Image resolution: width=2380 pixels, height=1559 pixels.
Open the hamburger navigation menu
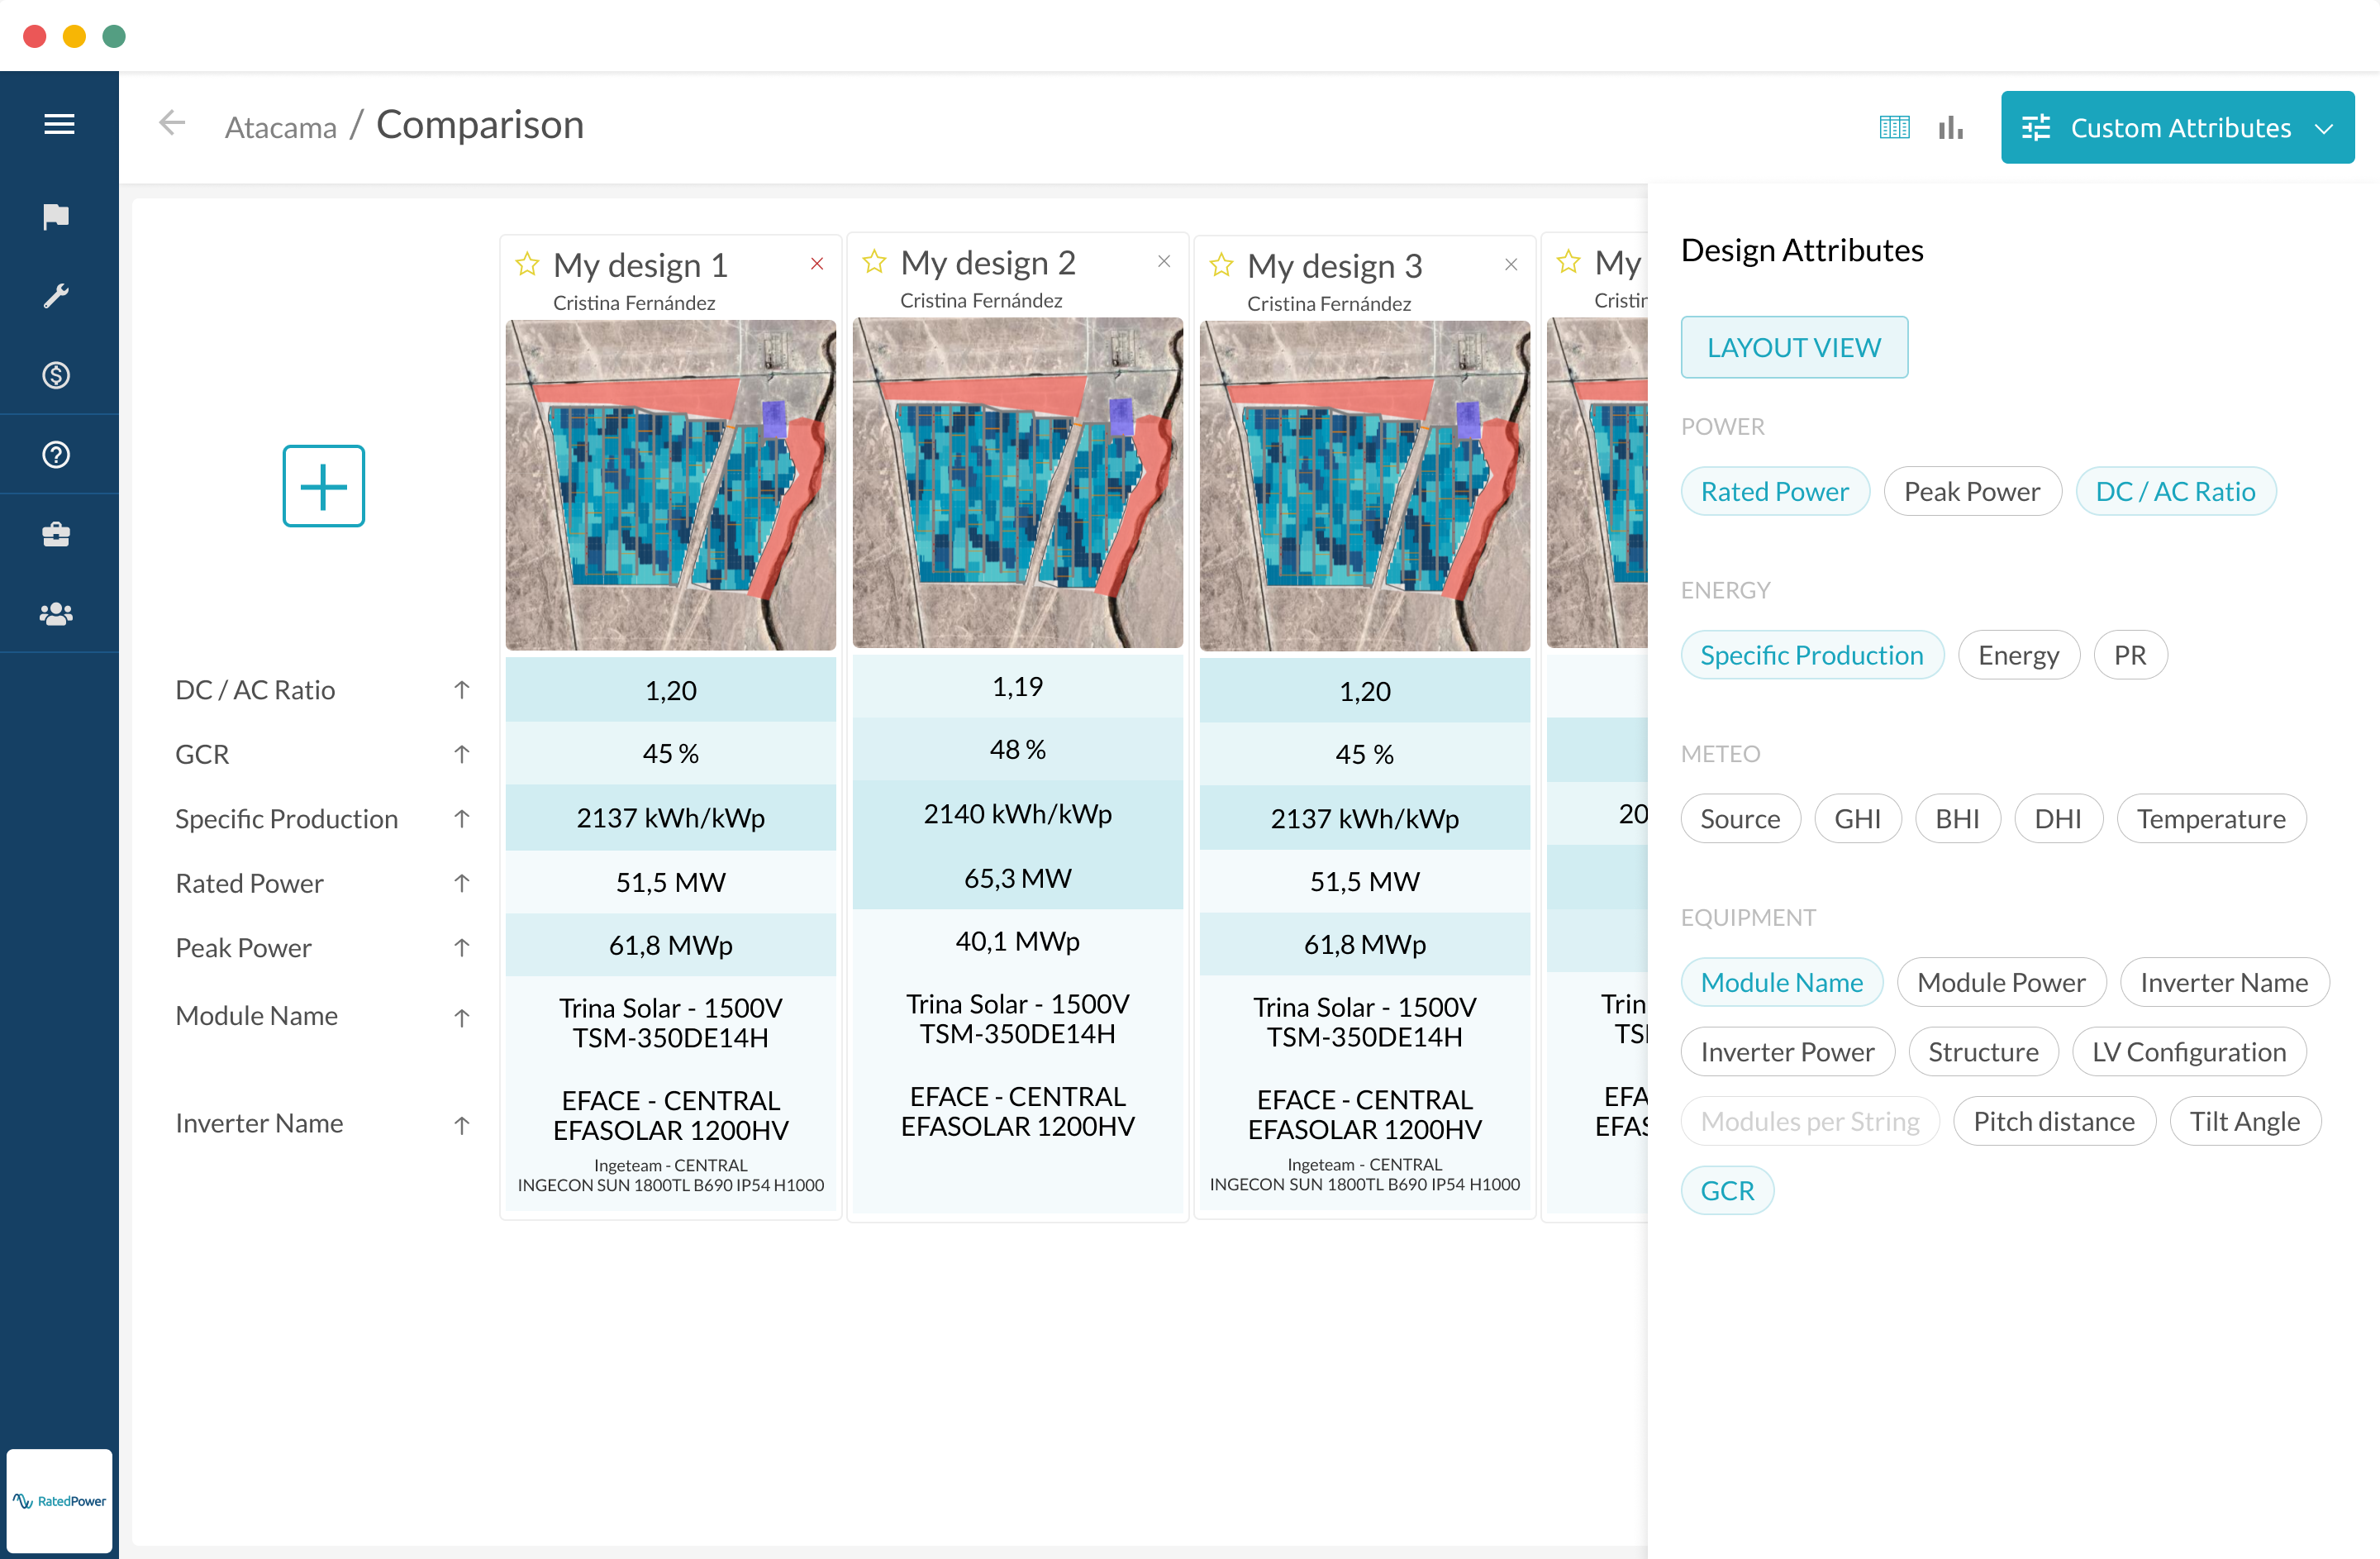58,123
